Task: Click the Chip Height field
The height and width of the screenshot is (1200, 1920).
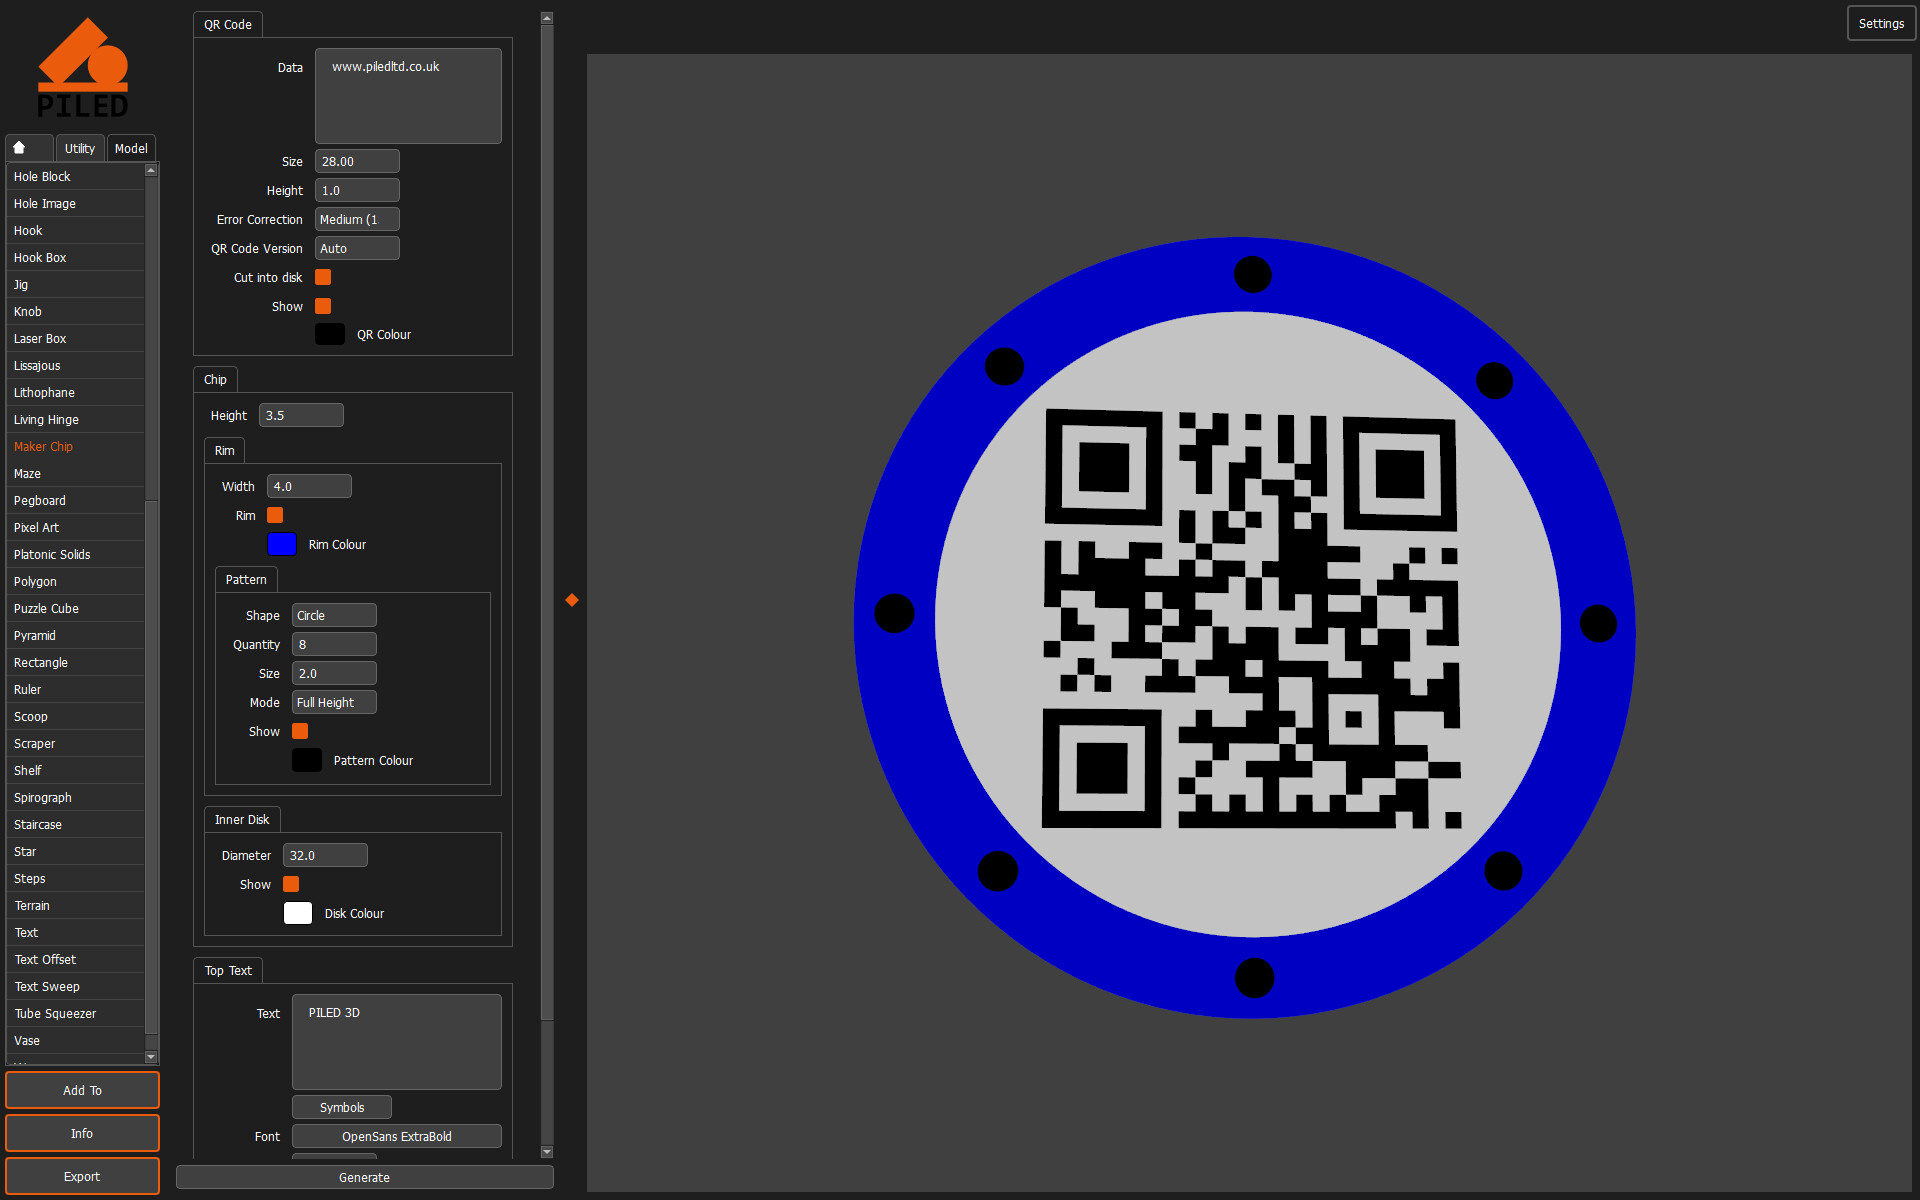Action: click(x=301, y=415)
